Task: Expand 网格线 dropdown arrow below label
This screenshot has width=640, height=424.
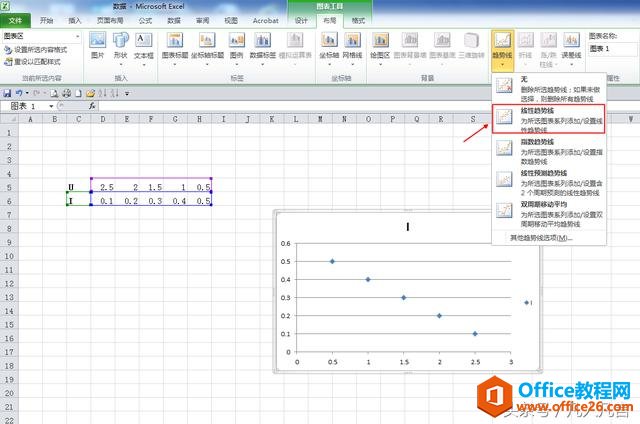Action: coord(352,64)
